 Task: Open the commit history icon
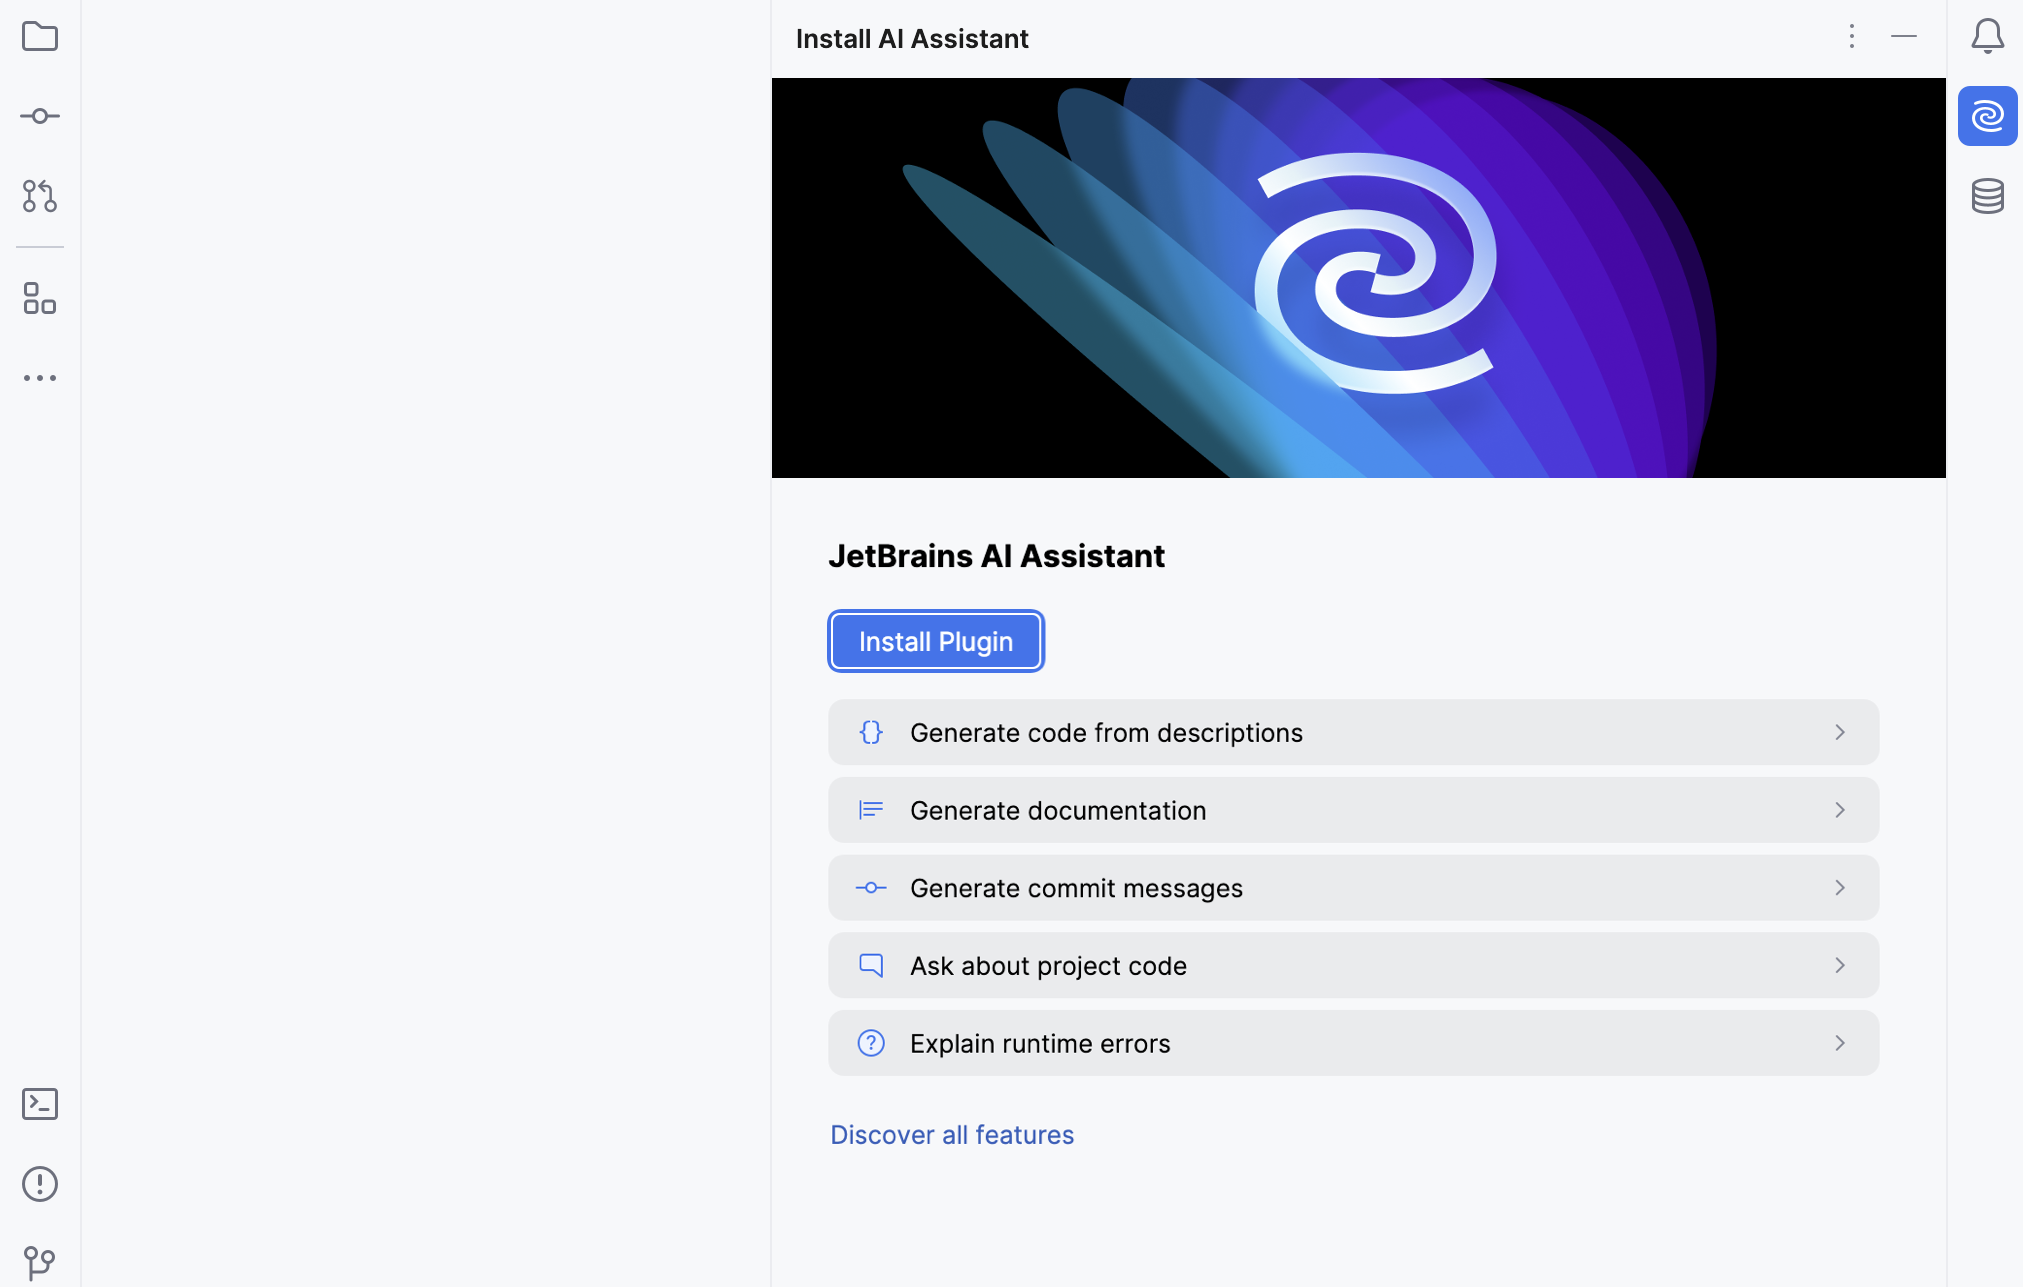[x=40, y=115]
